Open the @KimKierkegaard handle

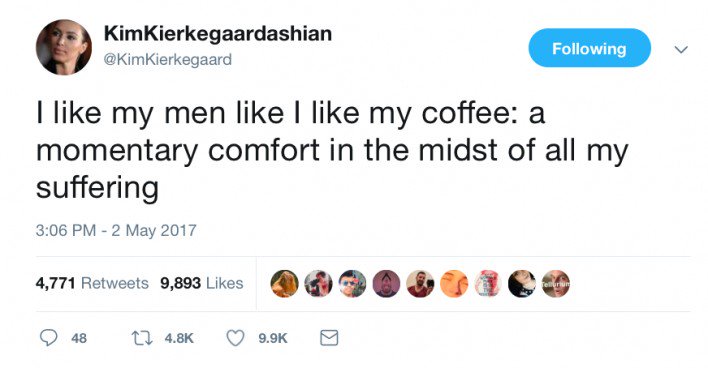tap(168, 59)
